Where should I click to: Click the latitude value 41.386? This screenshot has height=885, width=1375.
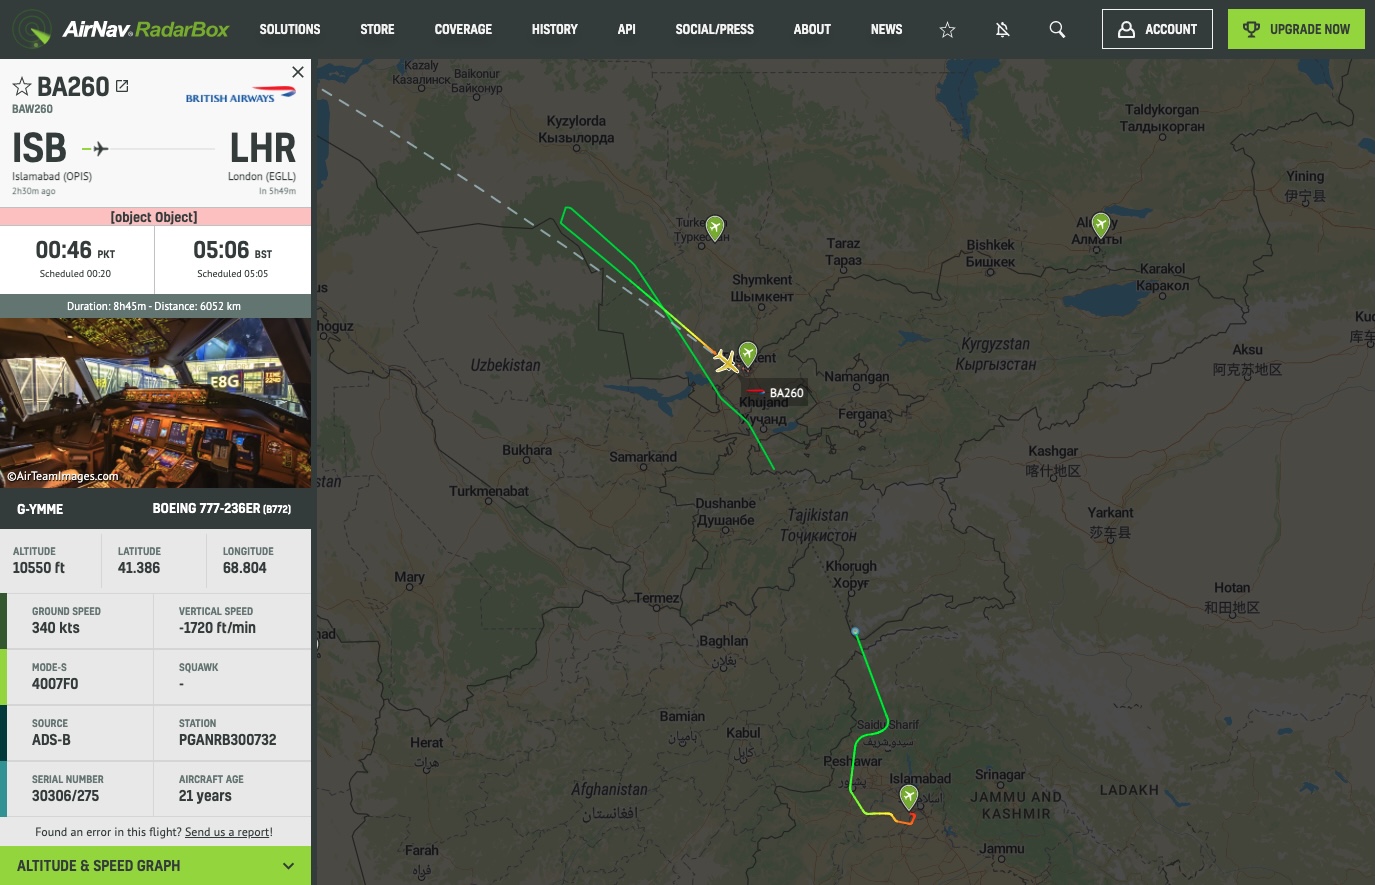139,568
